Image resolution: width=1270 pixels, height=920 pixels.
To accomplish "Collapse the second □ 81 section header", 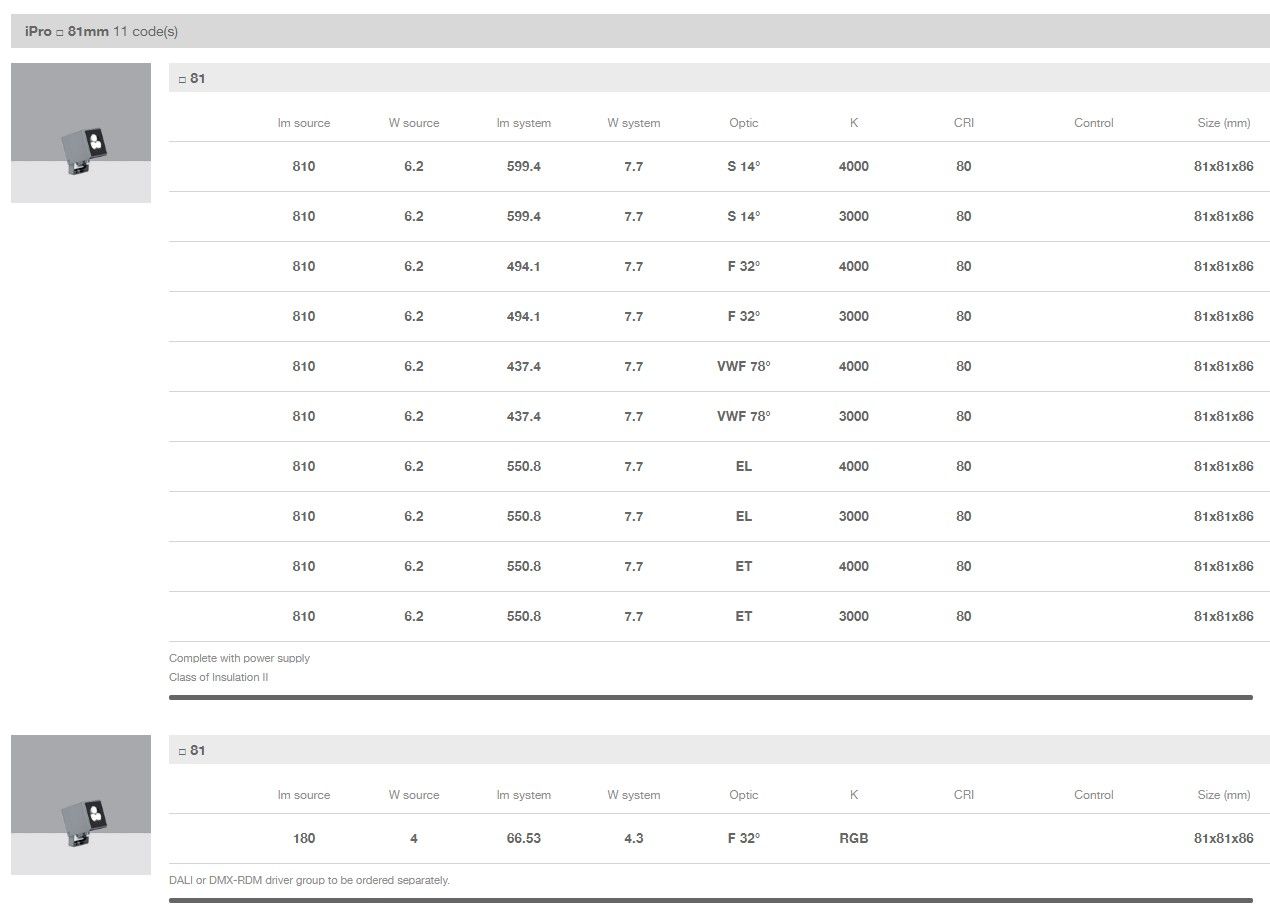I will coord(718,750).
